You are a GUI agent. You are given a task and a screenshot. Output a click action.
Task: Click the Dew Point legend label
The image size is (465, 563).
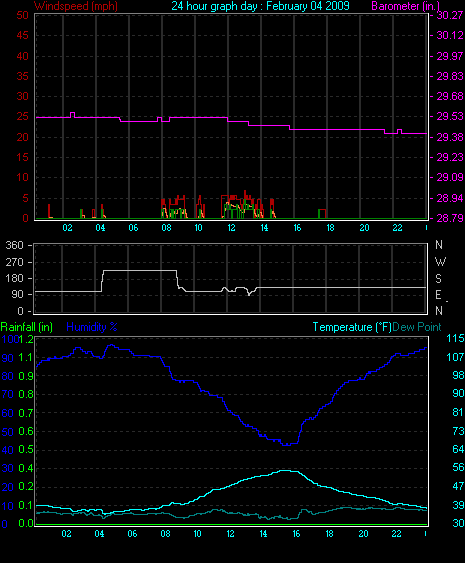click(x=417, y=327)
